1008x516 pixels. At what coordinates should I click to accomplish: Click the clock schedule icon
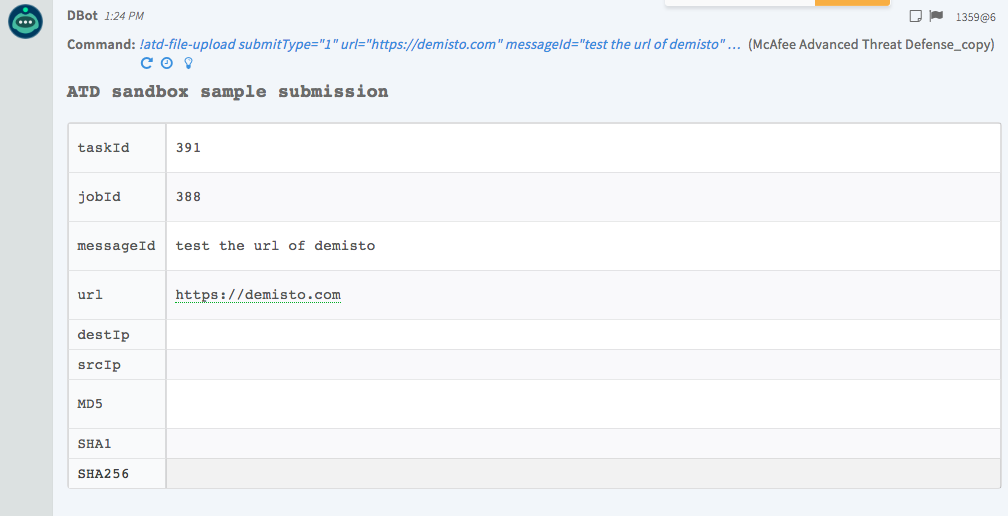(166, 63)
